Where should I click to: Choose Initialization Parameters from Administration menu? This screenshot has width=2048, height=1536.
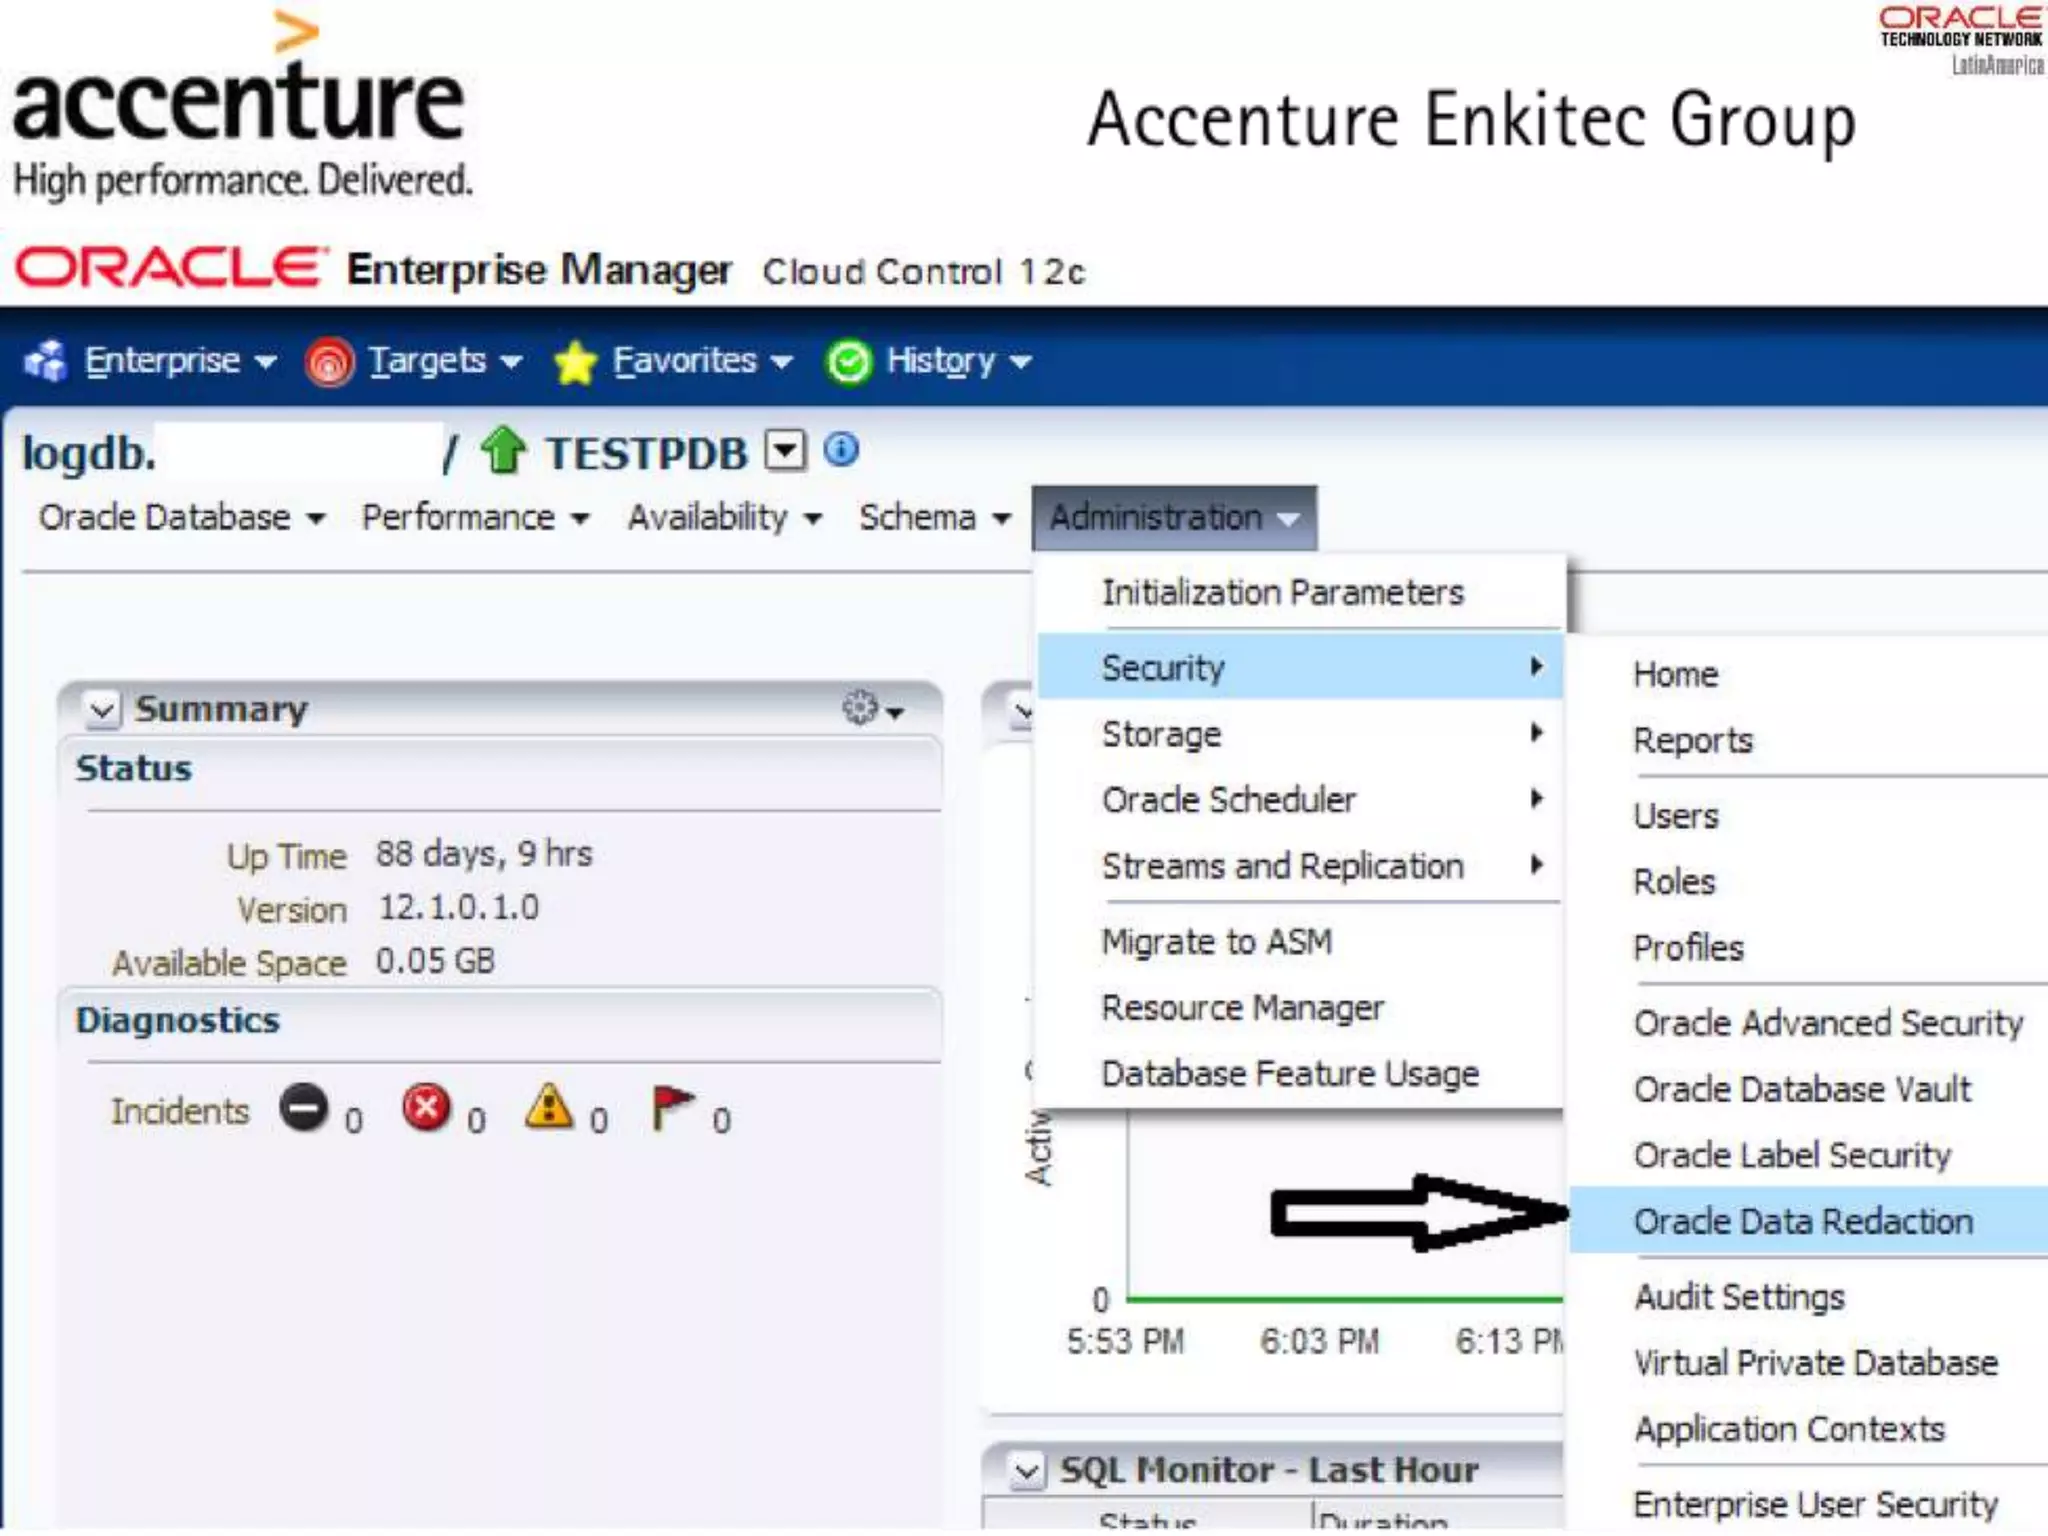click(x=1282, y=593)
